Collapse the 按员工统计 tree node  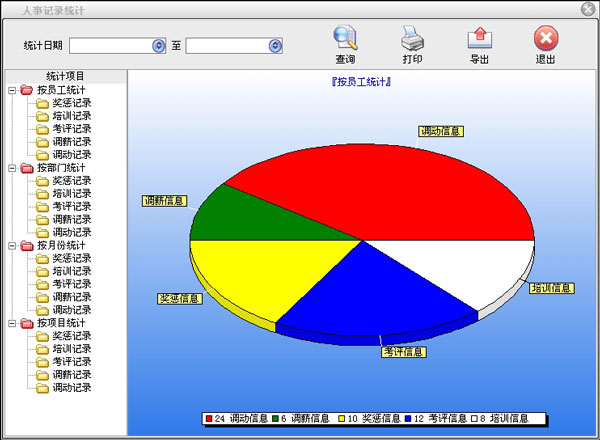(x=11, y=90)
